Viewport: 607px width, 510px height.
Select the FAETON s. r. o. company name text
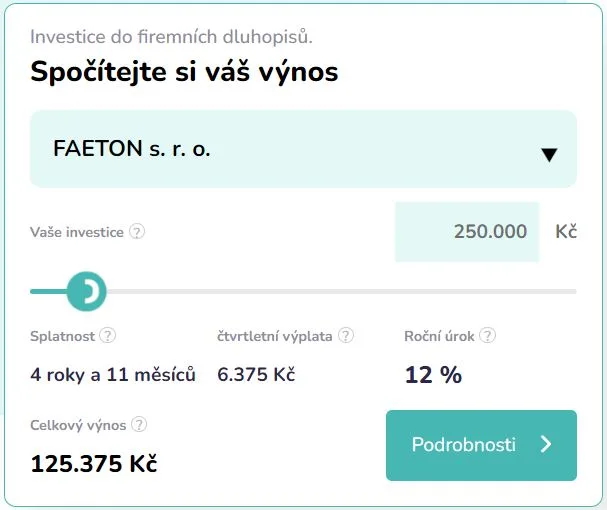(x=132, y=149)
